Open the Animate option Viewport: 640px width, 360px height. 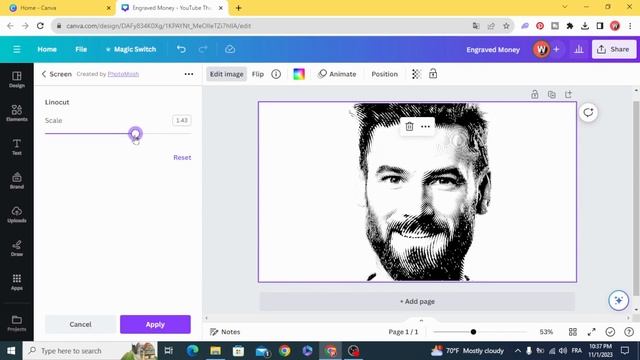[x=337, y=74]
